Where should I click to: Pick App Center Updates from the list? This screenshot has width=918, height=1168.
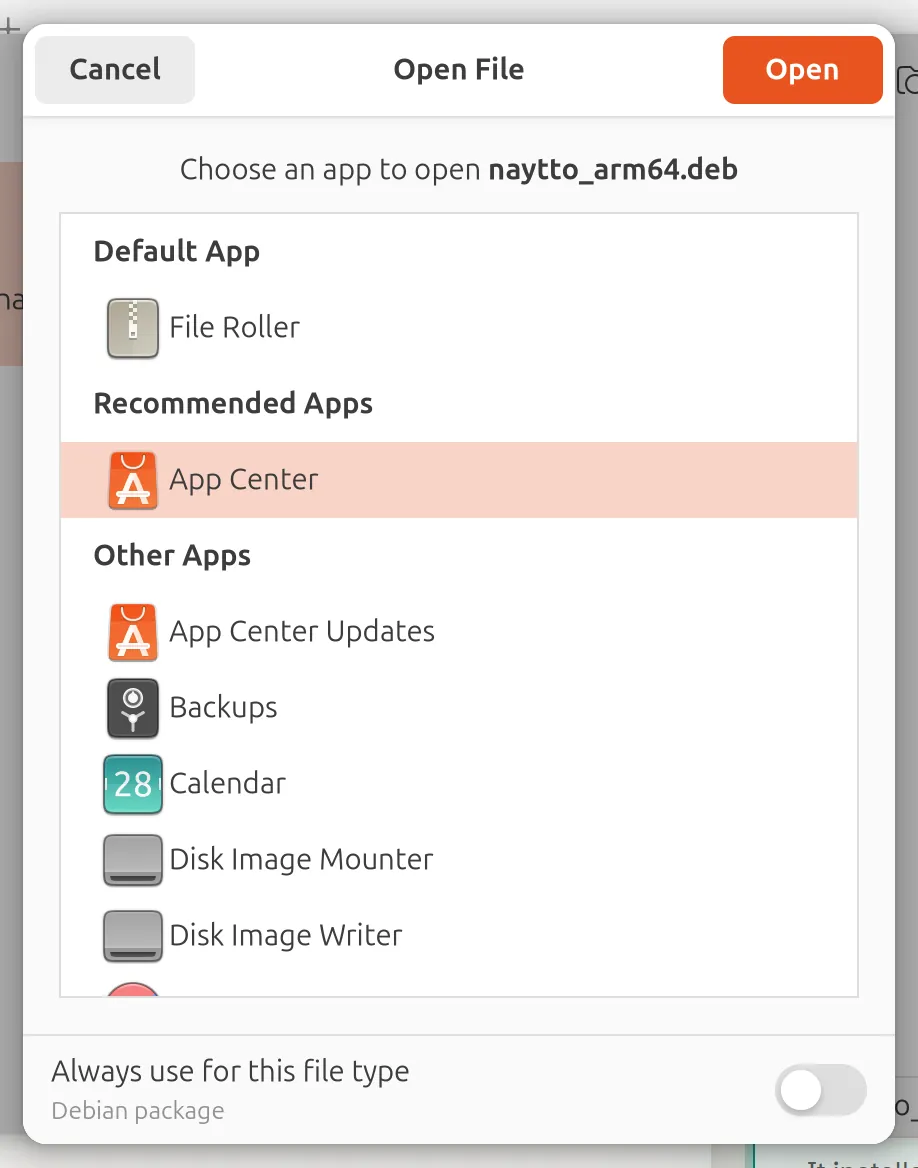pos(459,632)
